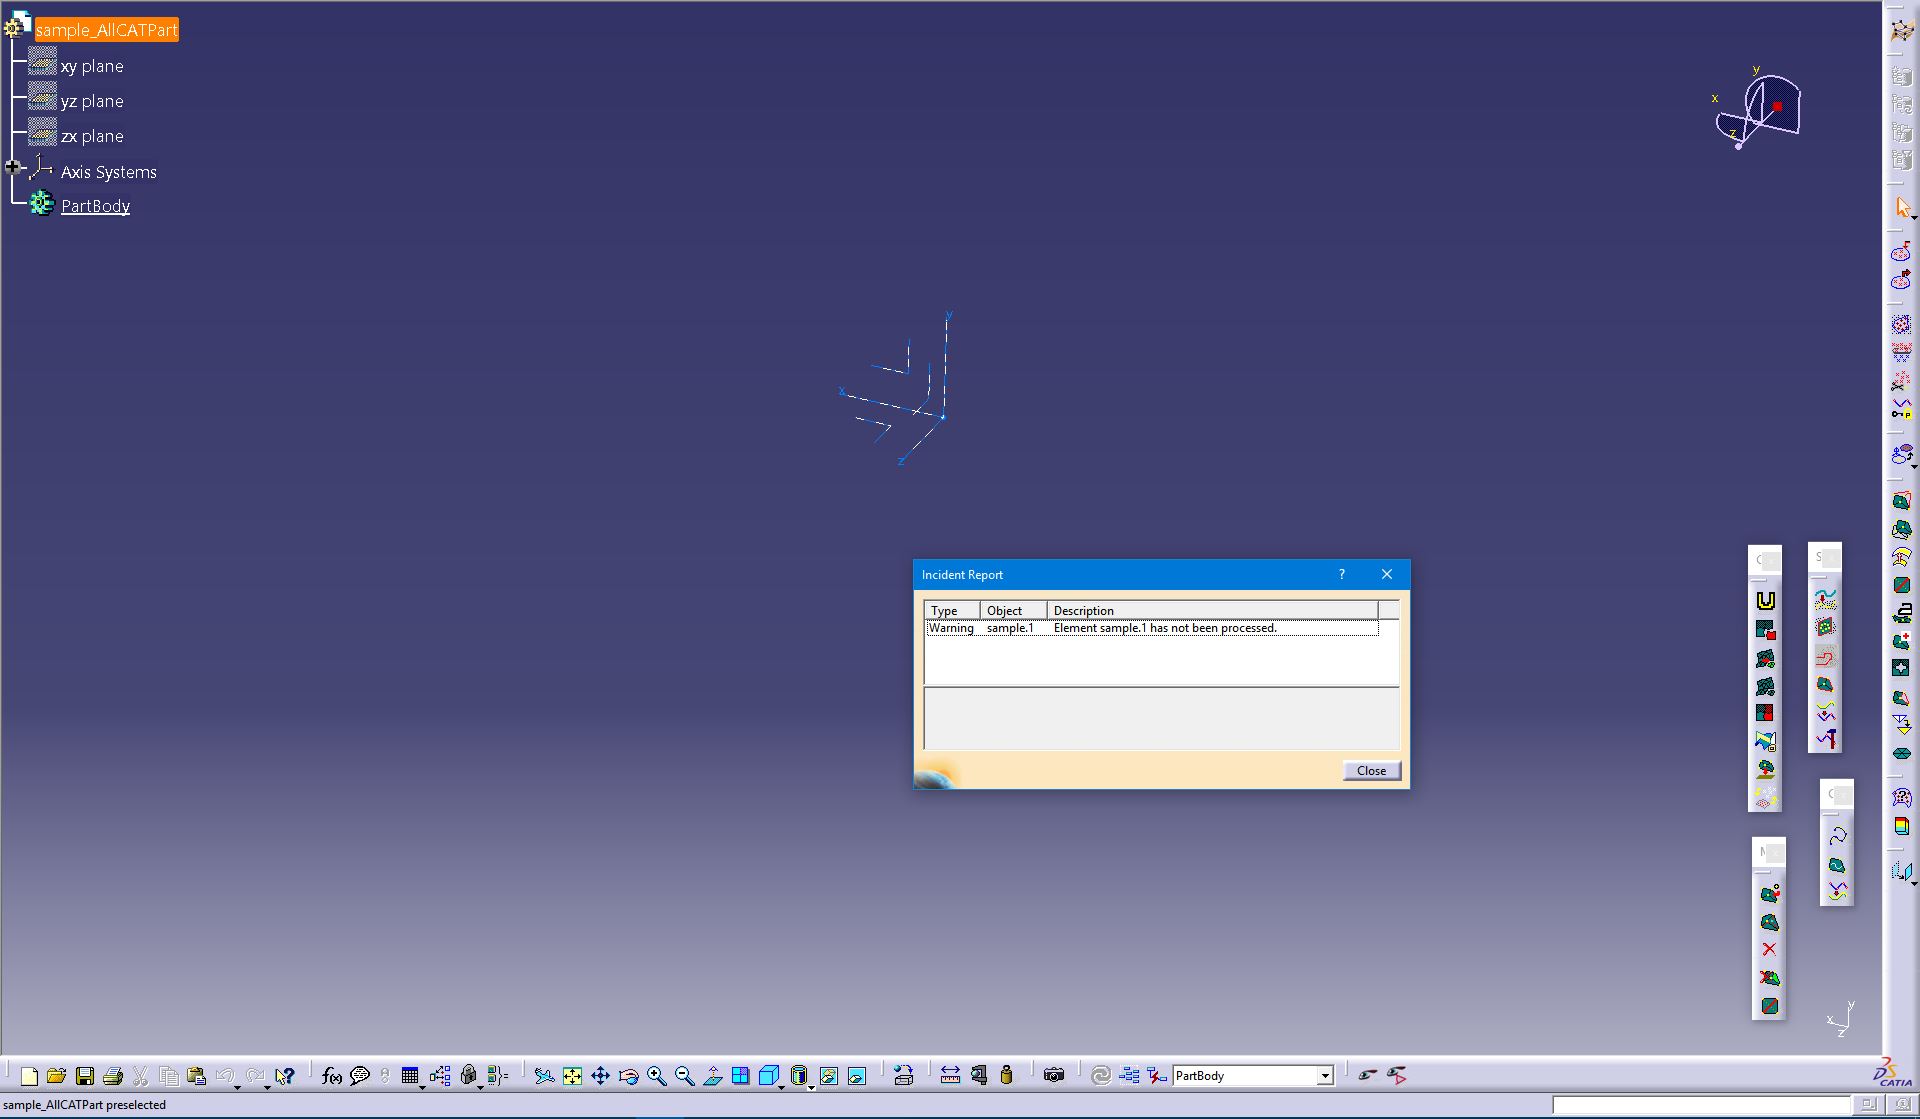This screenshot has height=1119, width=1920.
Task: Select the Pan view tool
Action: coord(600,1076)
